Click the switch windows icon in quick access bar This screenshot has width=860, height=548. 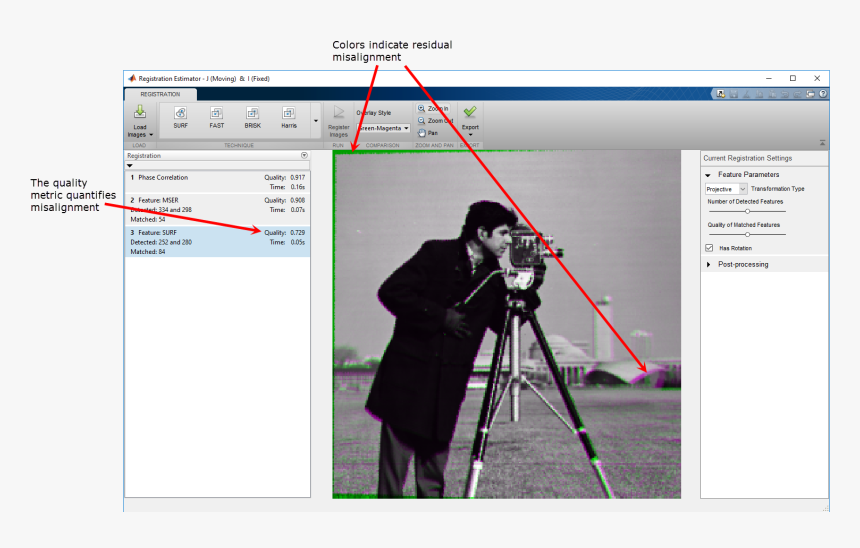[x=810, y=94]
